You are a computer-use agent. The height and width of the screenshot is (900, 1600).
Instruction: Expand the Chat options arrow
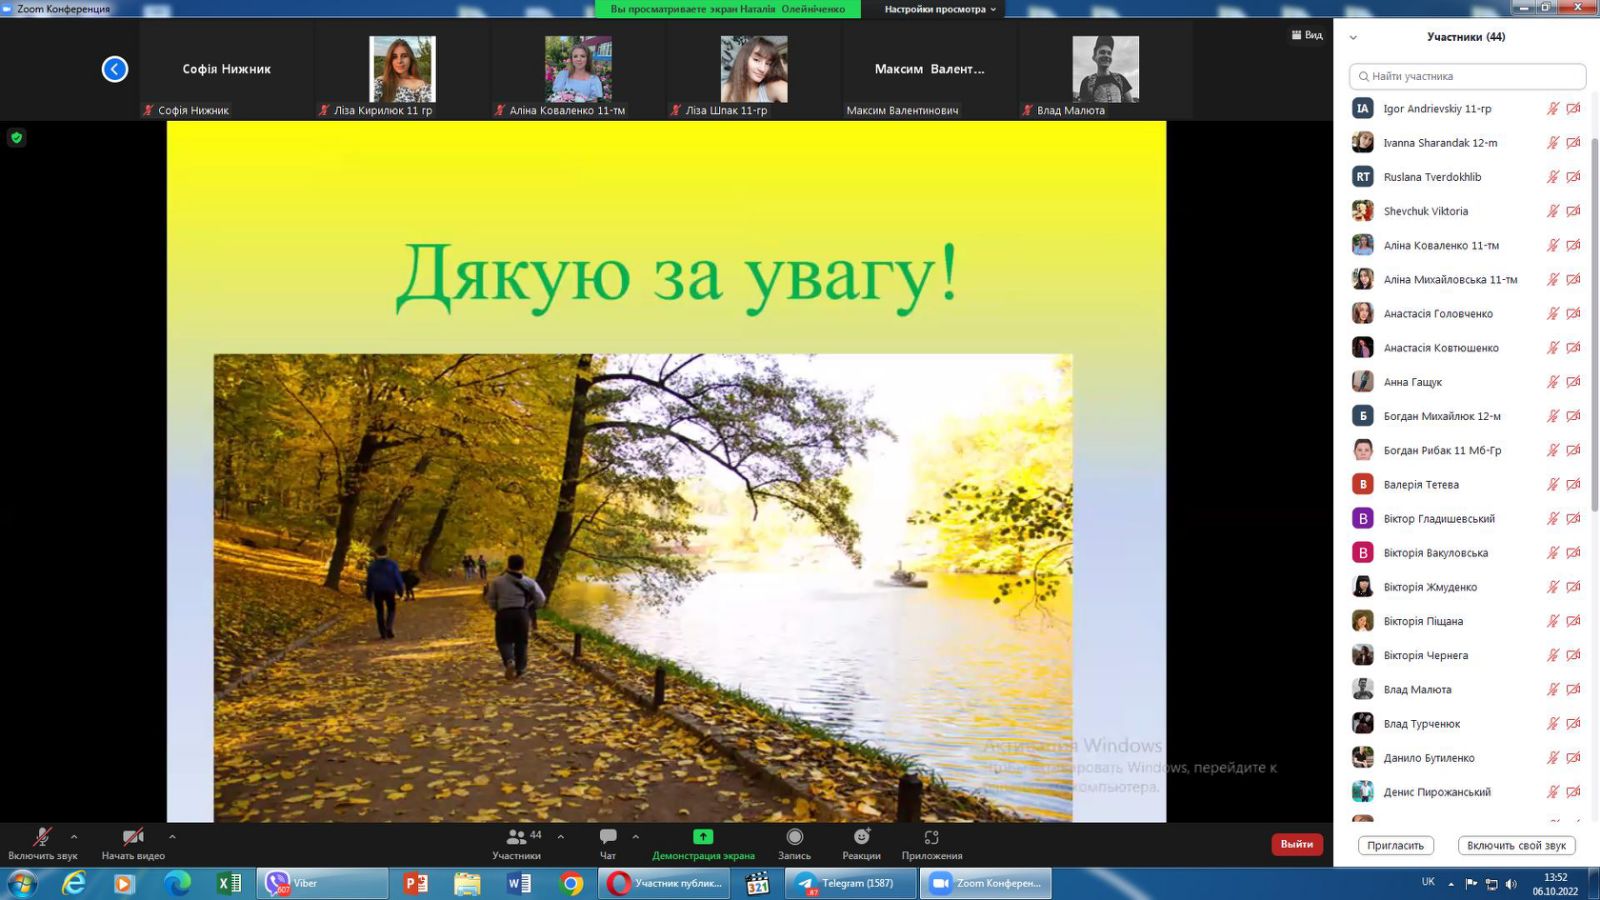pyautogui.click(x=636, y=836)
